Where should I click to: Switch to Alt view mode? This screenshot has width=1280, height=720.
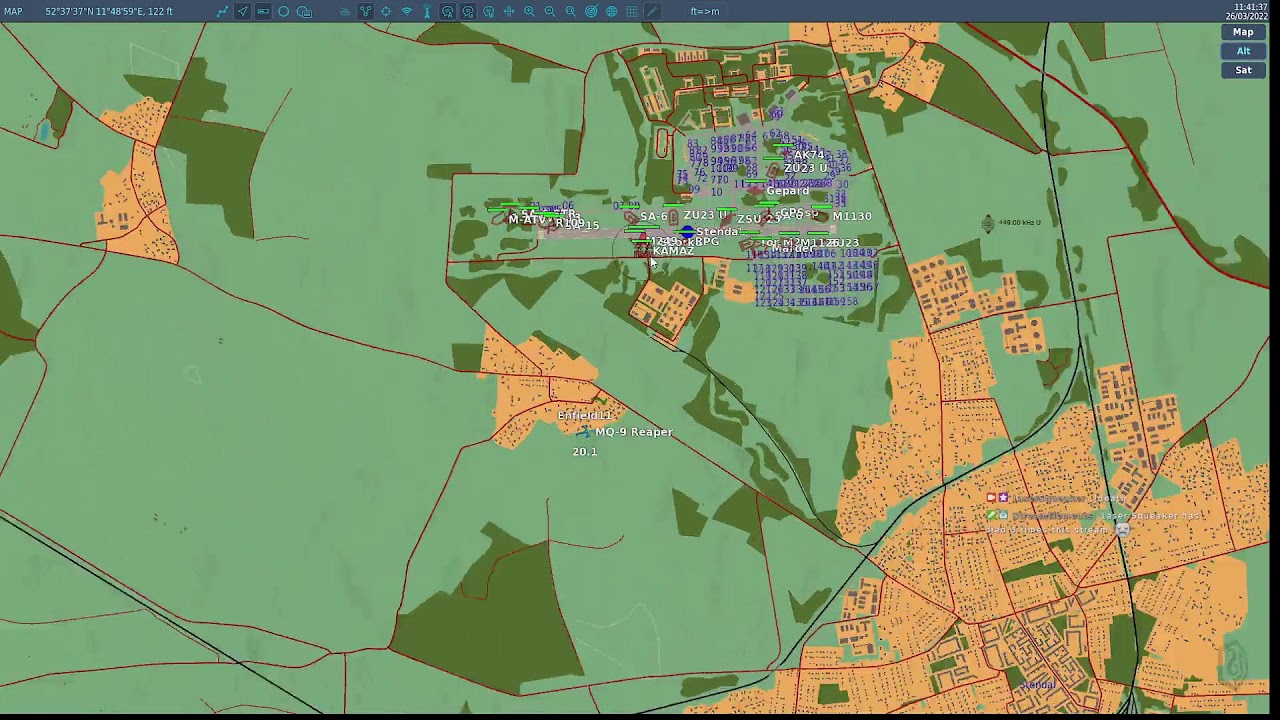[1243, 51]
